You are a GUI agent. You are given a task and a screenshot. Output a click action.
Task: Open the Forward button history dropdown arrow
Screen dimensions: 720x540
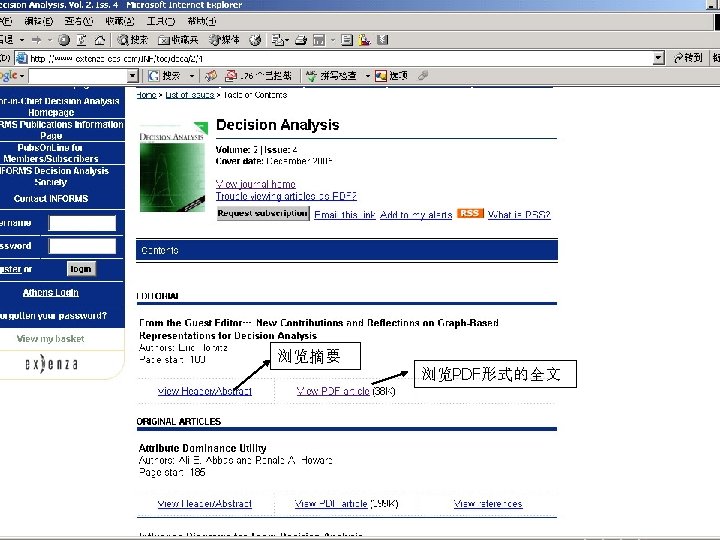(50, 40)
